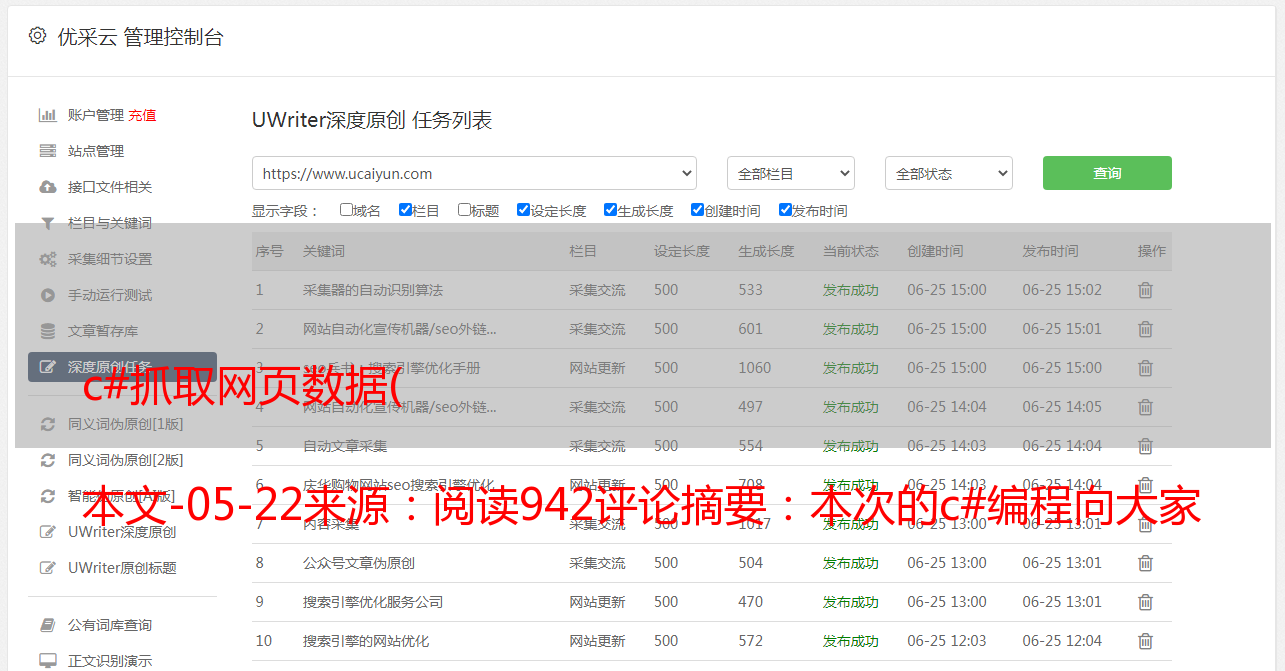Click keyword 搜索引擎优化服务公司

373,602
